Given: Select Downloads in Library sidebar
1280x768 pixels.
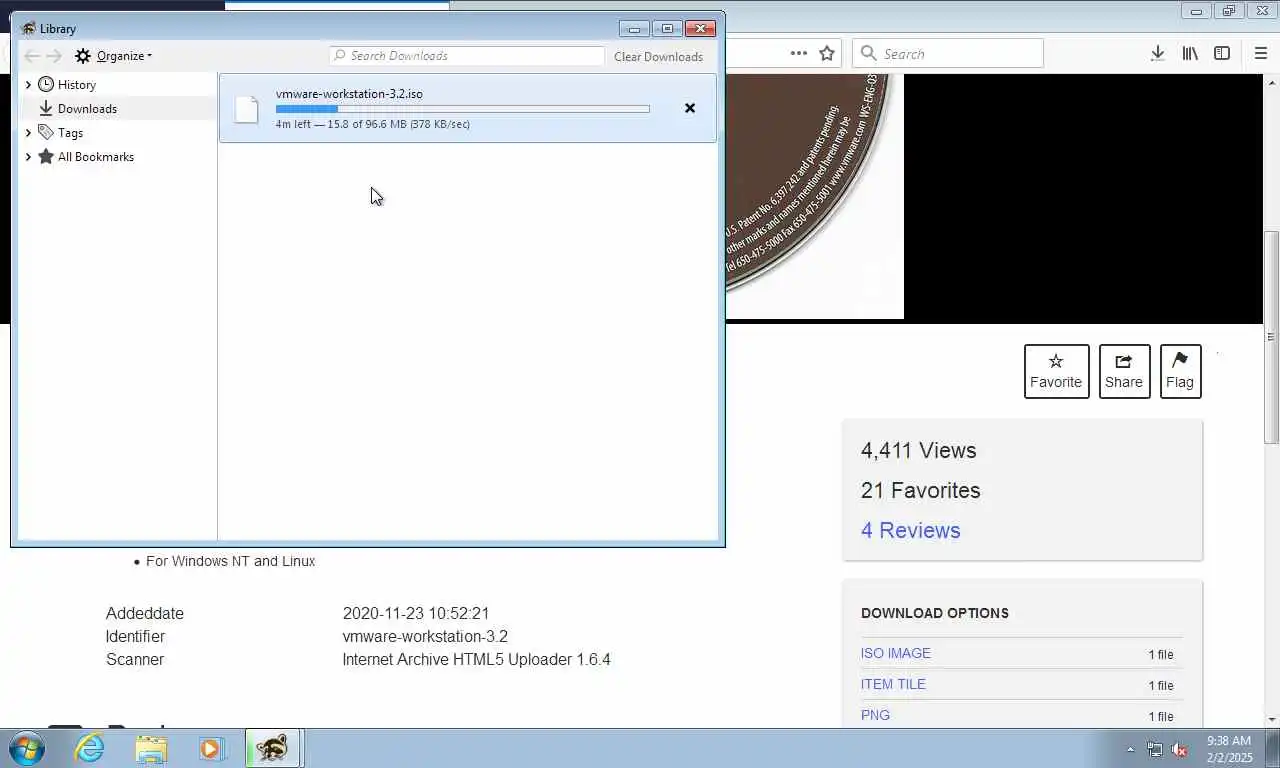Looking at the screenshot, I should pyautogui.click(x=87, y=109).
